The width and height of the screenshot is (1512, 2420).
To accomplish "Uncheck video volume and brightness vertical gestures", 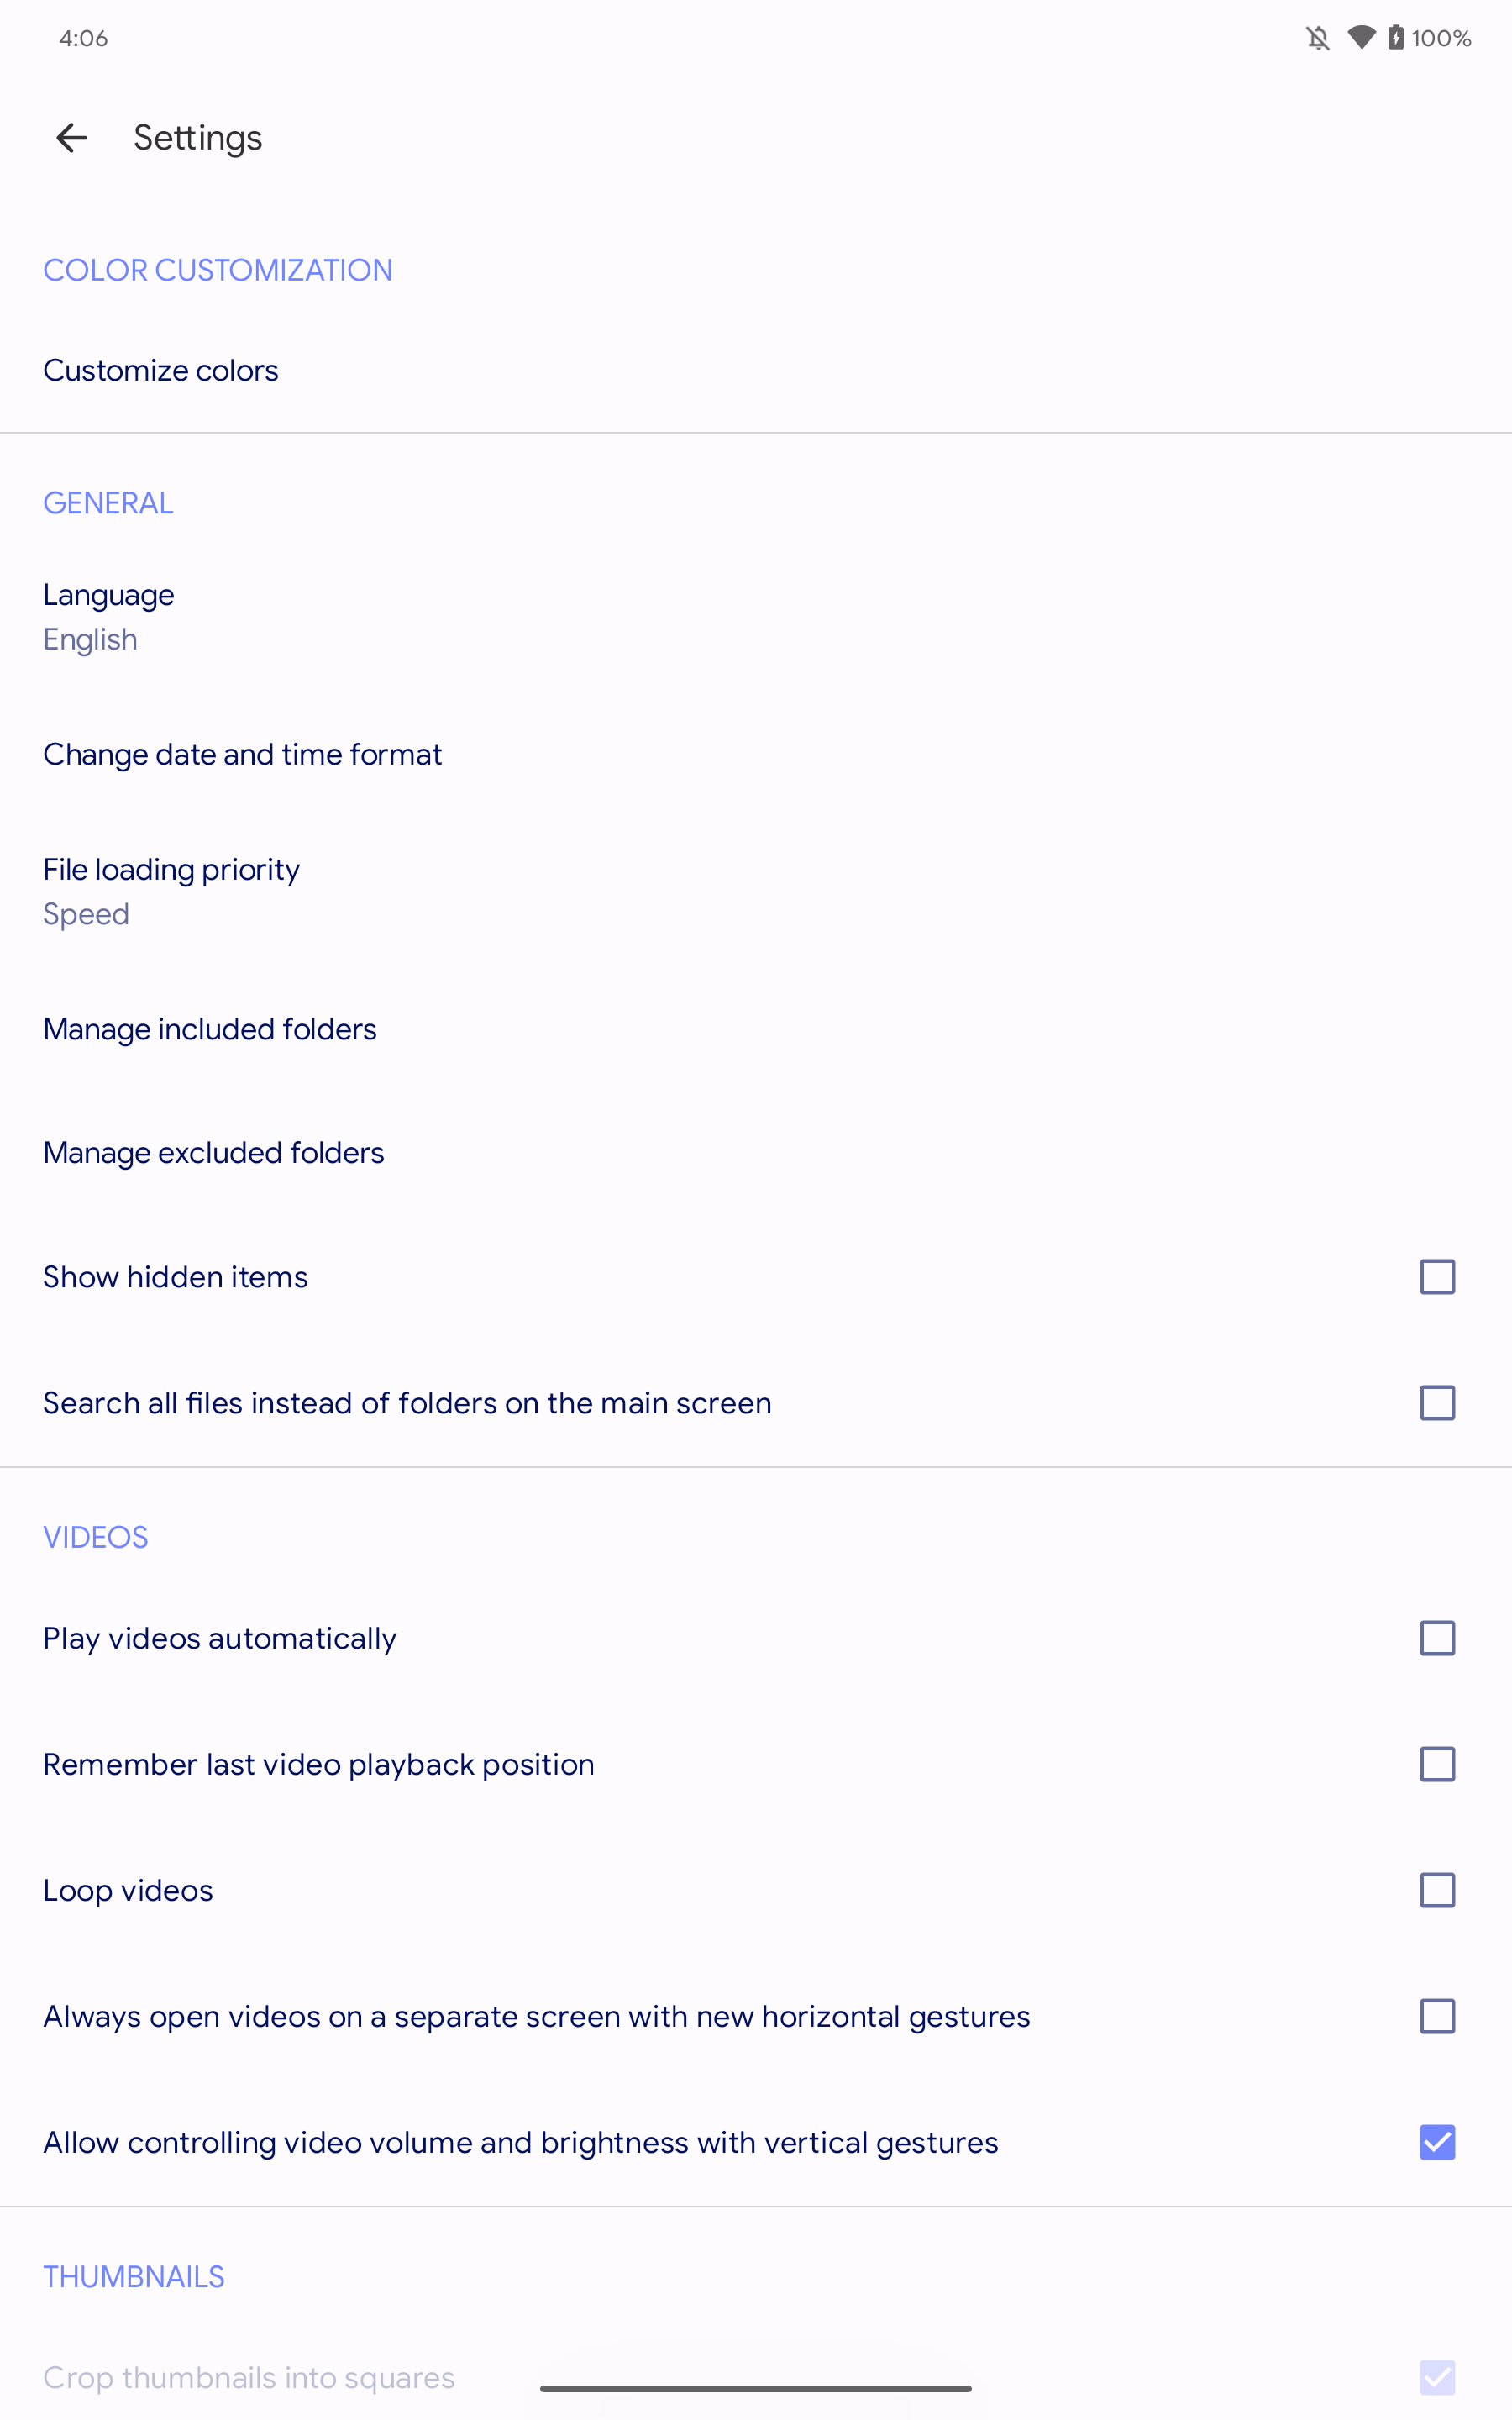I will point(1437,2142).
